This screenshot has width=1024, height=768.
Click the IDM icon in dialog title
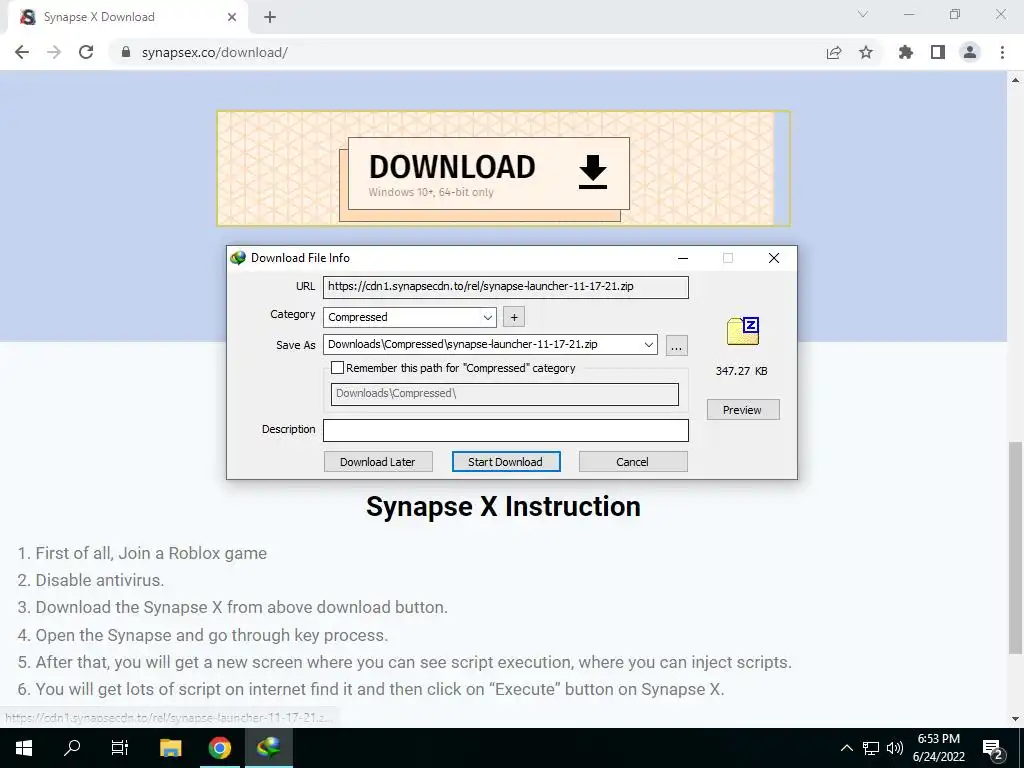pos(238,258)
